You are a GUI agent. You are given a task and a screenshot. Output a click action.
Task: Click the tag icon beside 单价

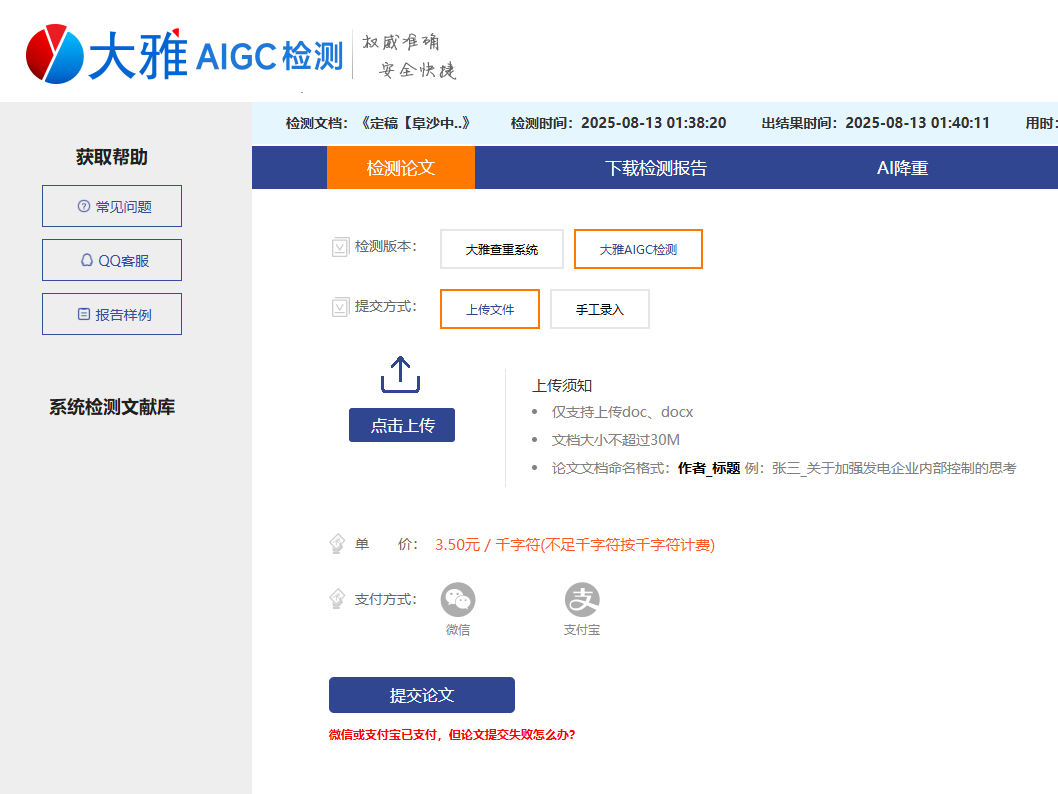[337, 544]
